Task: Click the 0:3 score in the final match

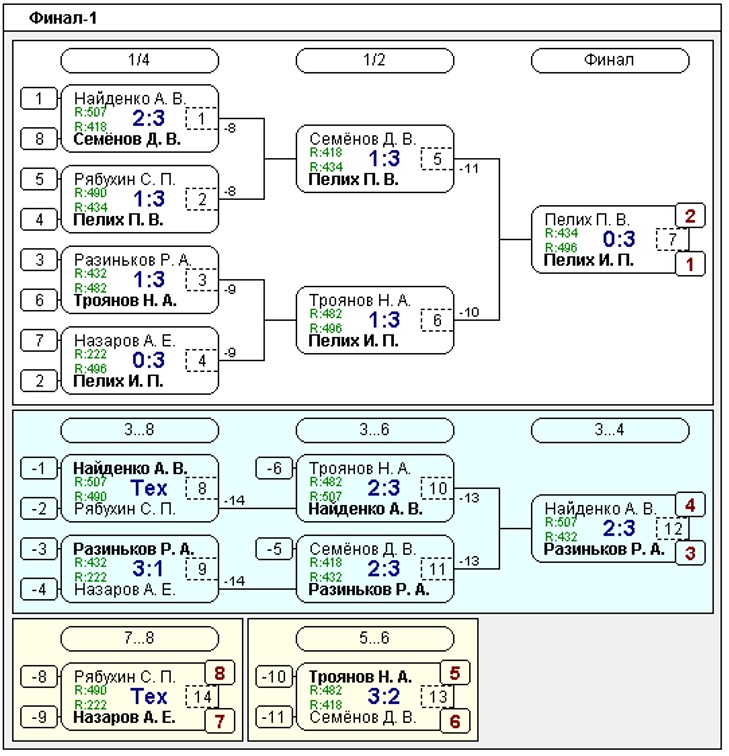Action: tap(619, 239)
